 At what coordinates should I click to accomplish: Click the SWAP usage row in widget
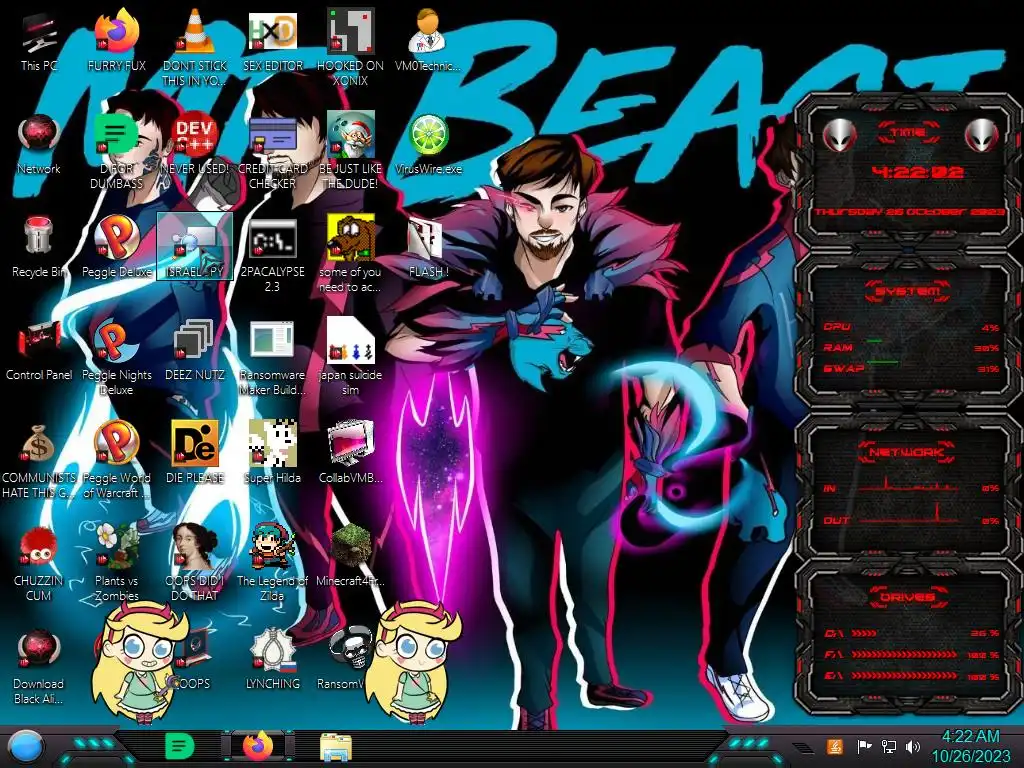point(911,368)
